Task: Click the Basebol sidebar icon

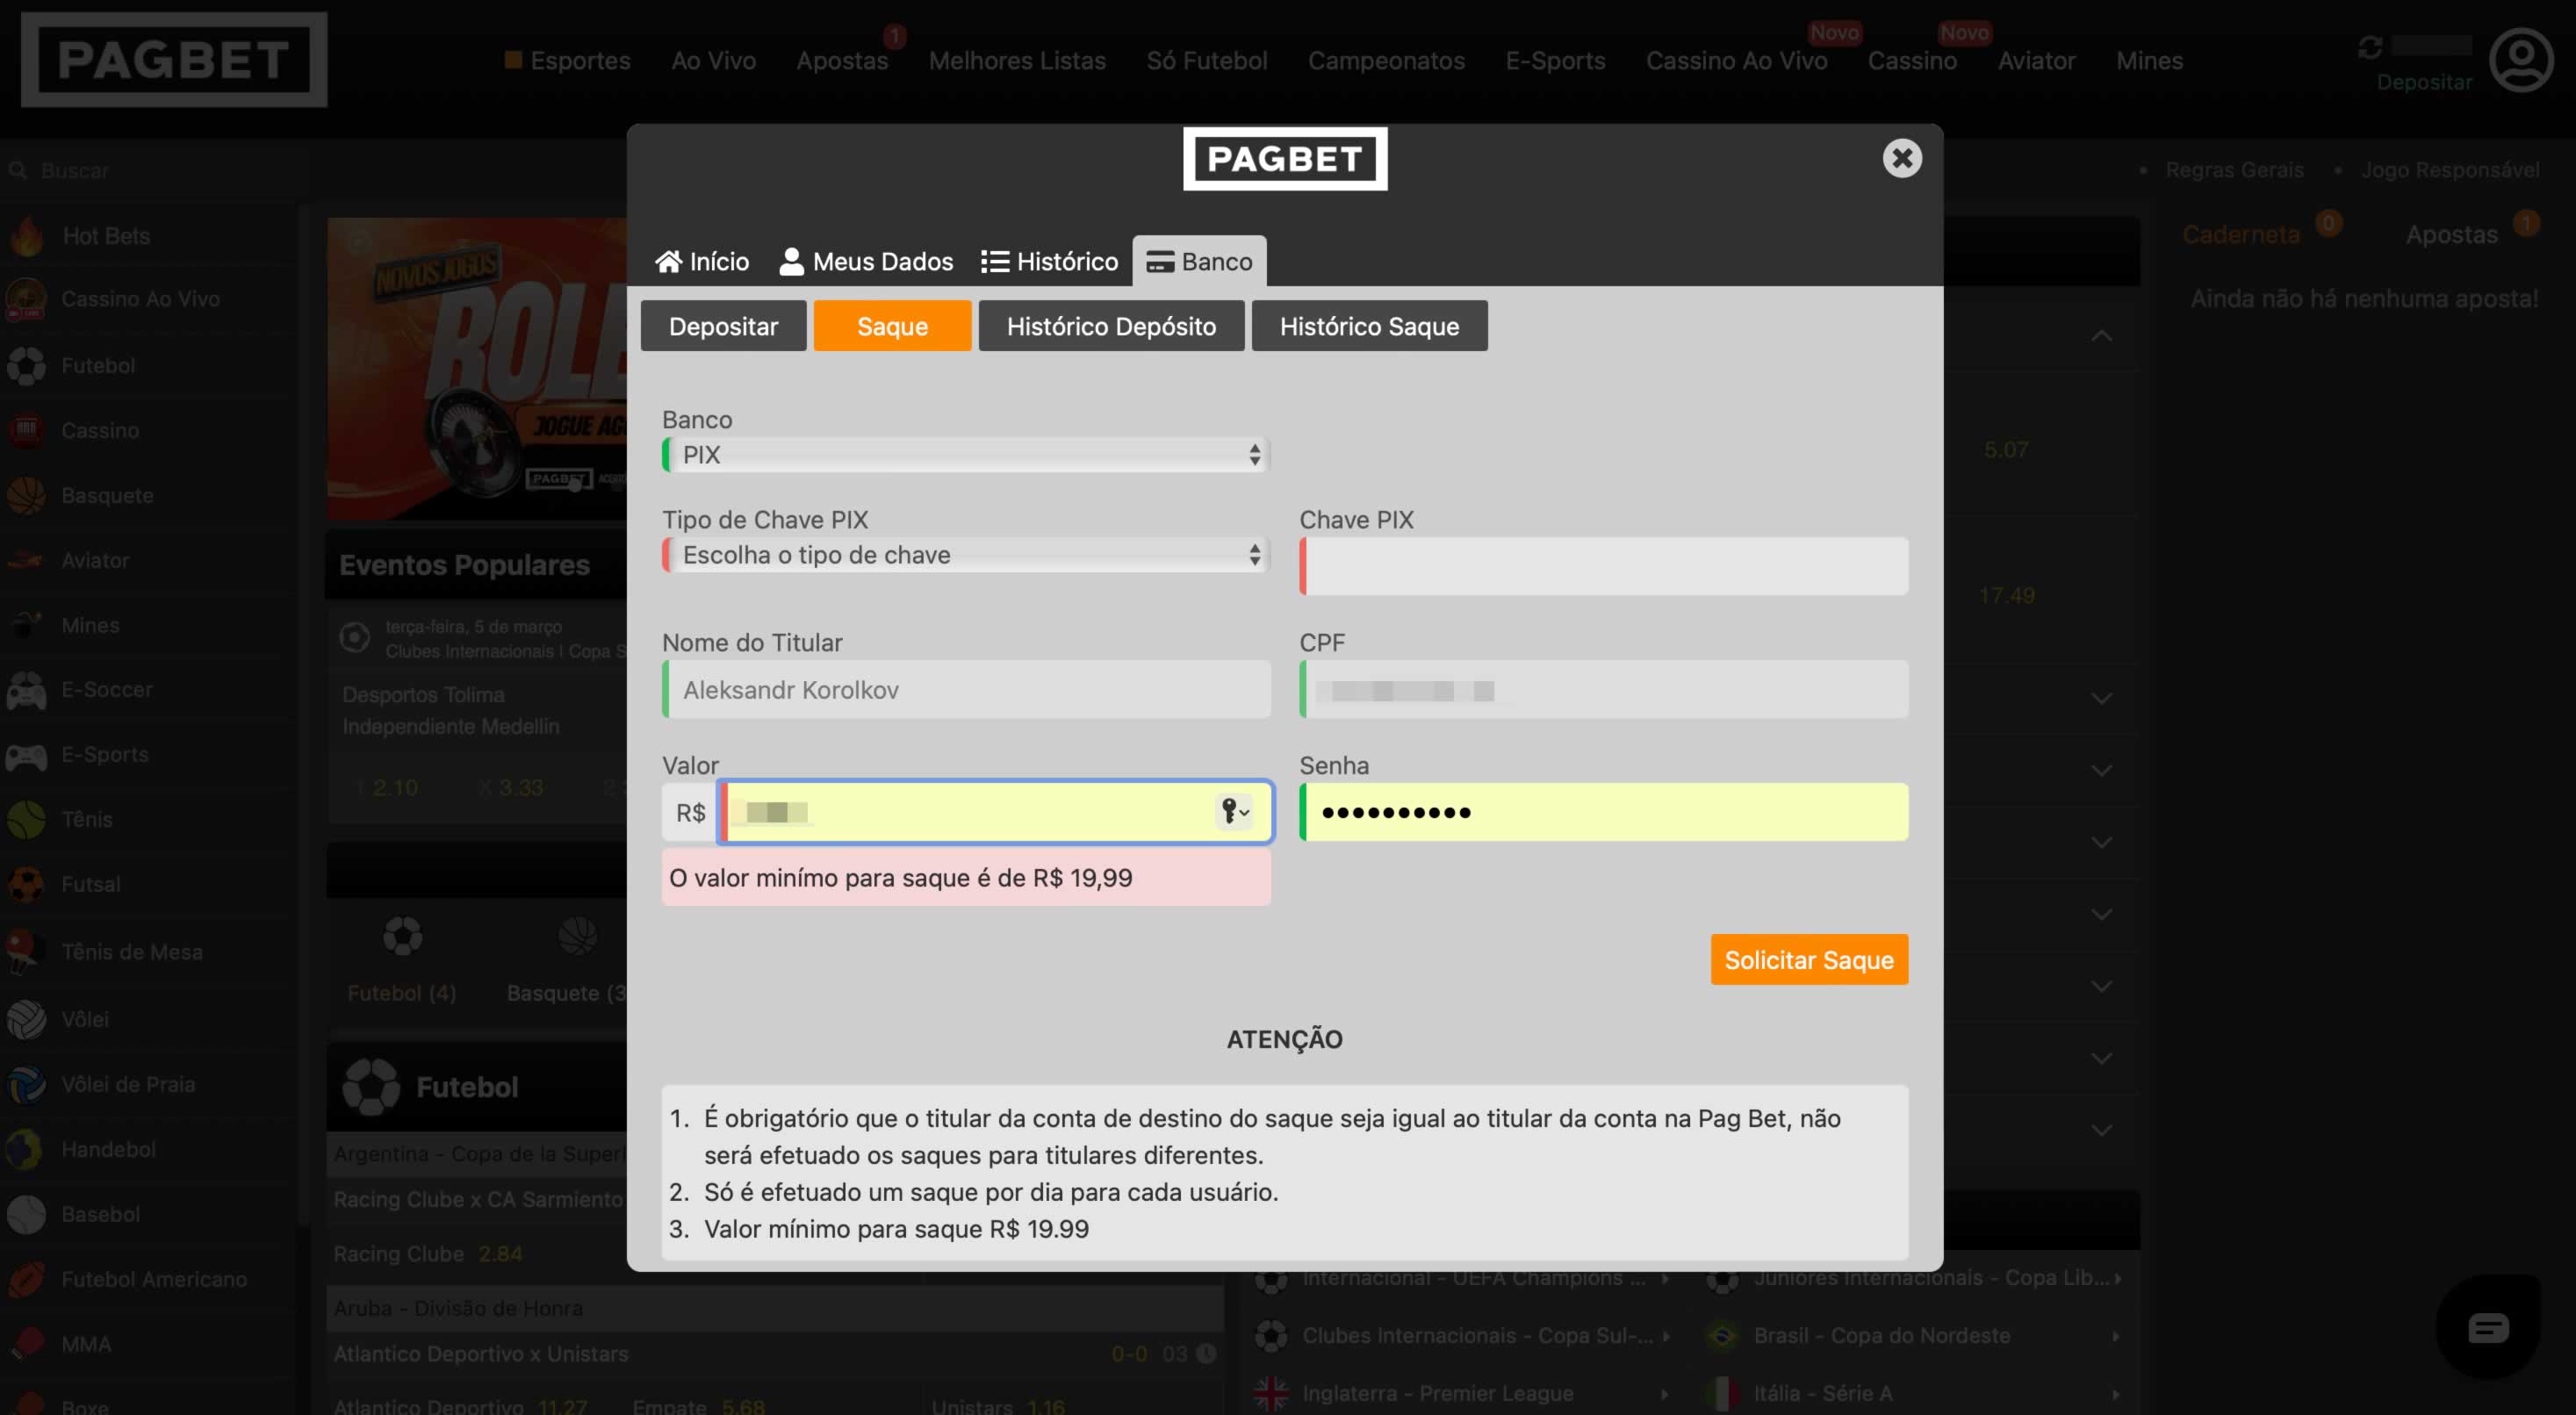Action: pos(26,1215)
